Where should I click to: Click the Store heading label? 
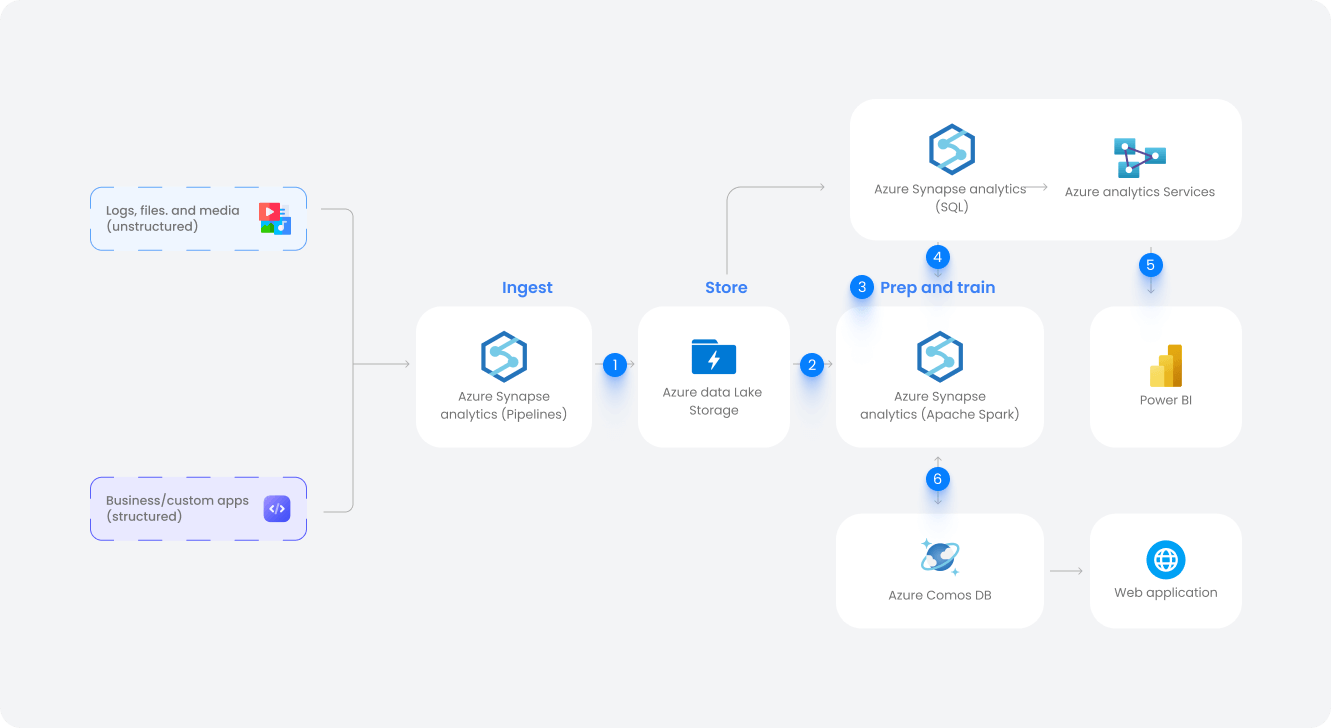[x=726, y=287]
